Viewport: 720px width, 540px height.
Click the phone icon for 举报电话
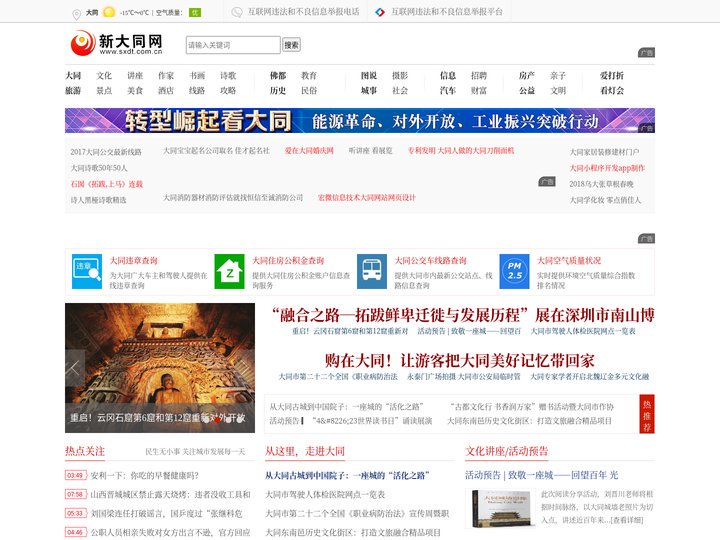coord(237,12)
